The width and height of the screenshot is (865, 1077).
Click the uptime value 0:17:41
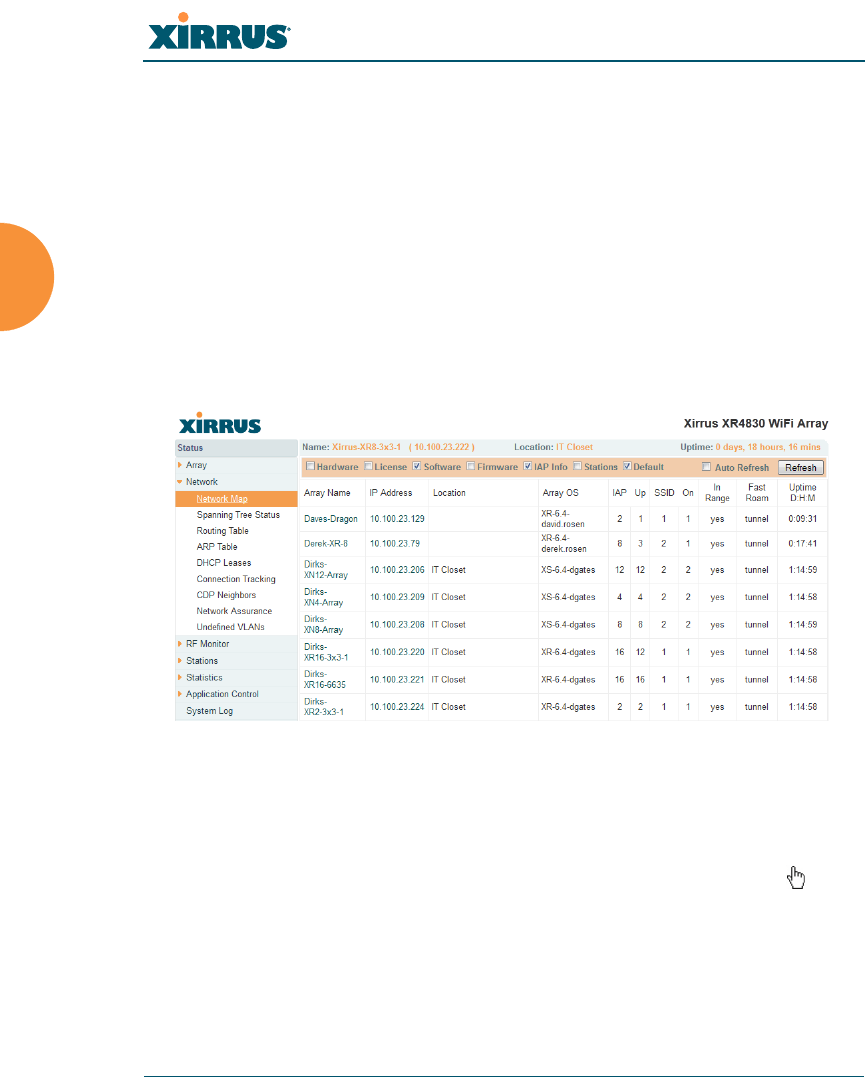pyautogui.click(x=802, y=543)
